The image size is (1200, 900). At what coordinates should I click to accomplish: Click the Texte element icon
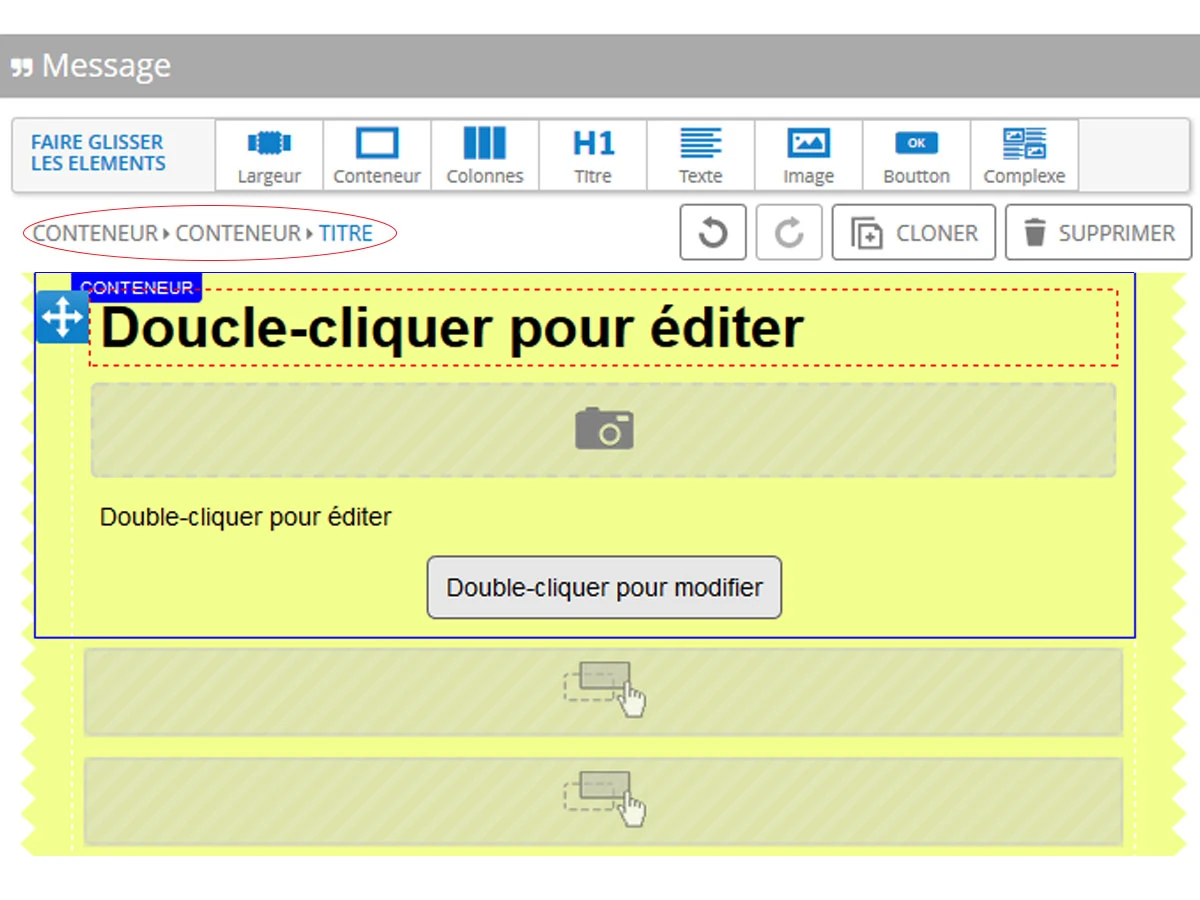coord(700,155)
